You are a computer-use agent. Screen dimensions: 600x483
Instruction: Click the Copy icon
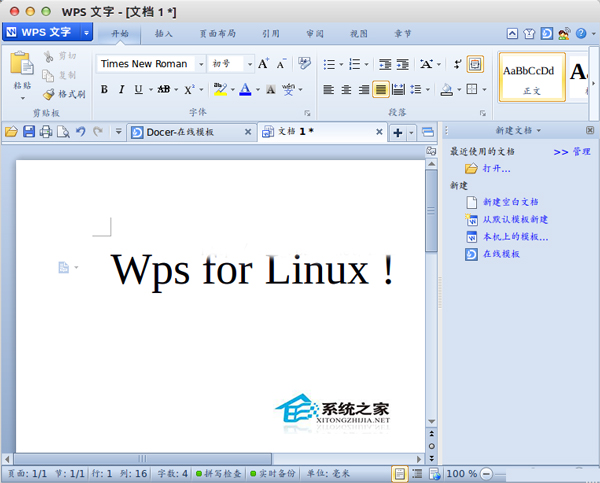pos(48,75)
